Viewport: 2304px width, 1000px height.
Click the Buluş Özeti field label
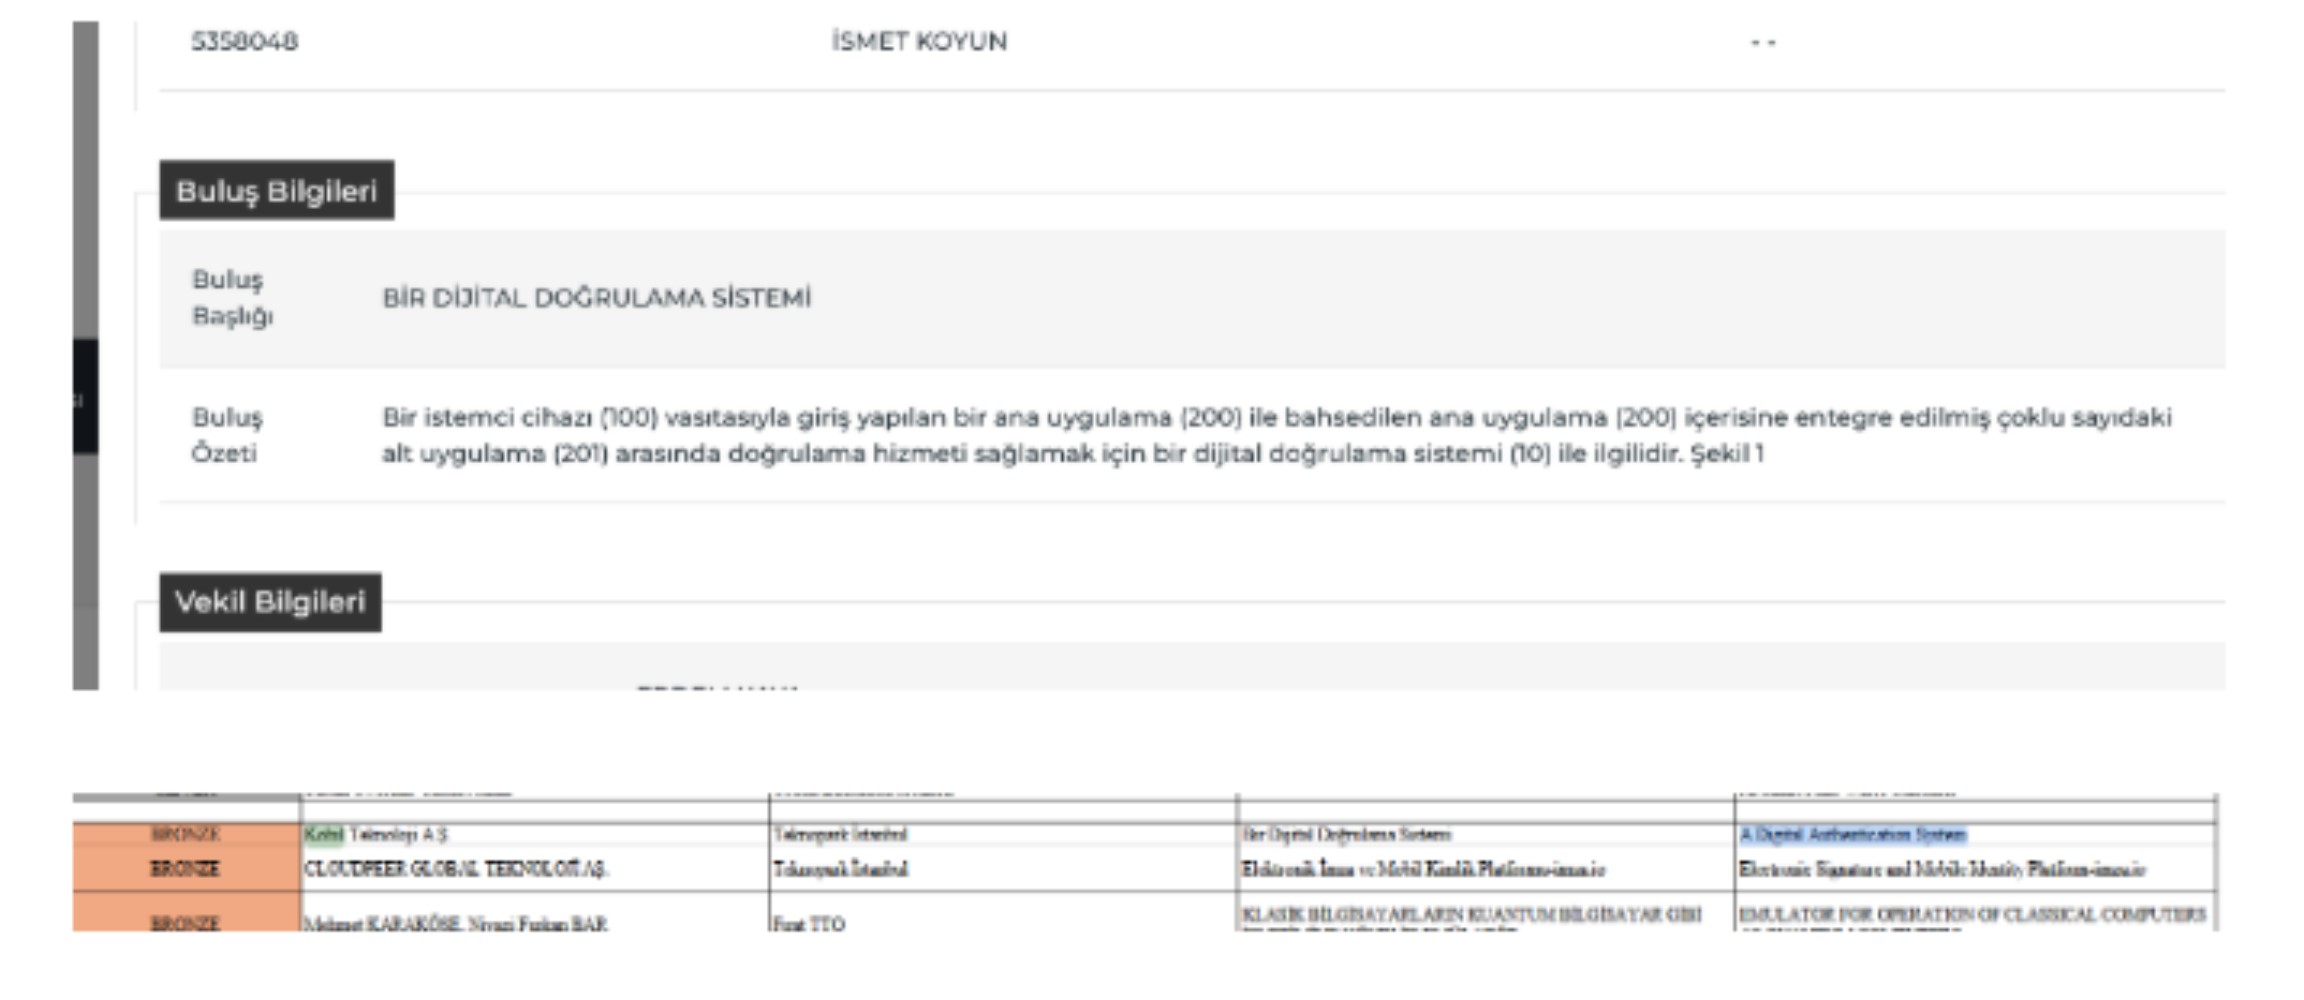(227, 435)
